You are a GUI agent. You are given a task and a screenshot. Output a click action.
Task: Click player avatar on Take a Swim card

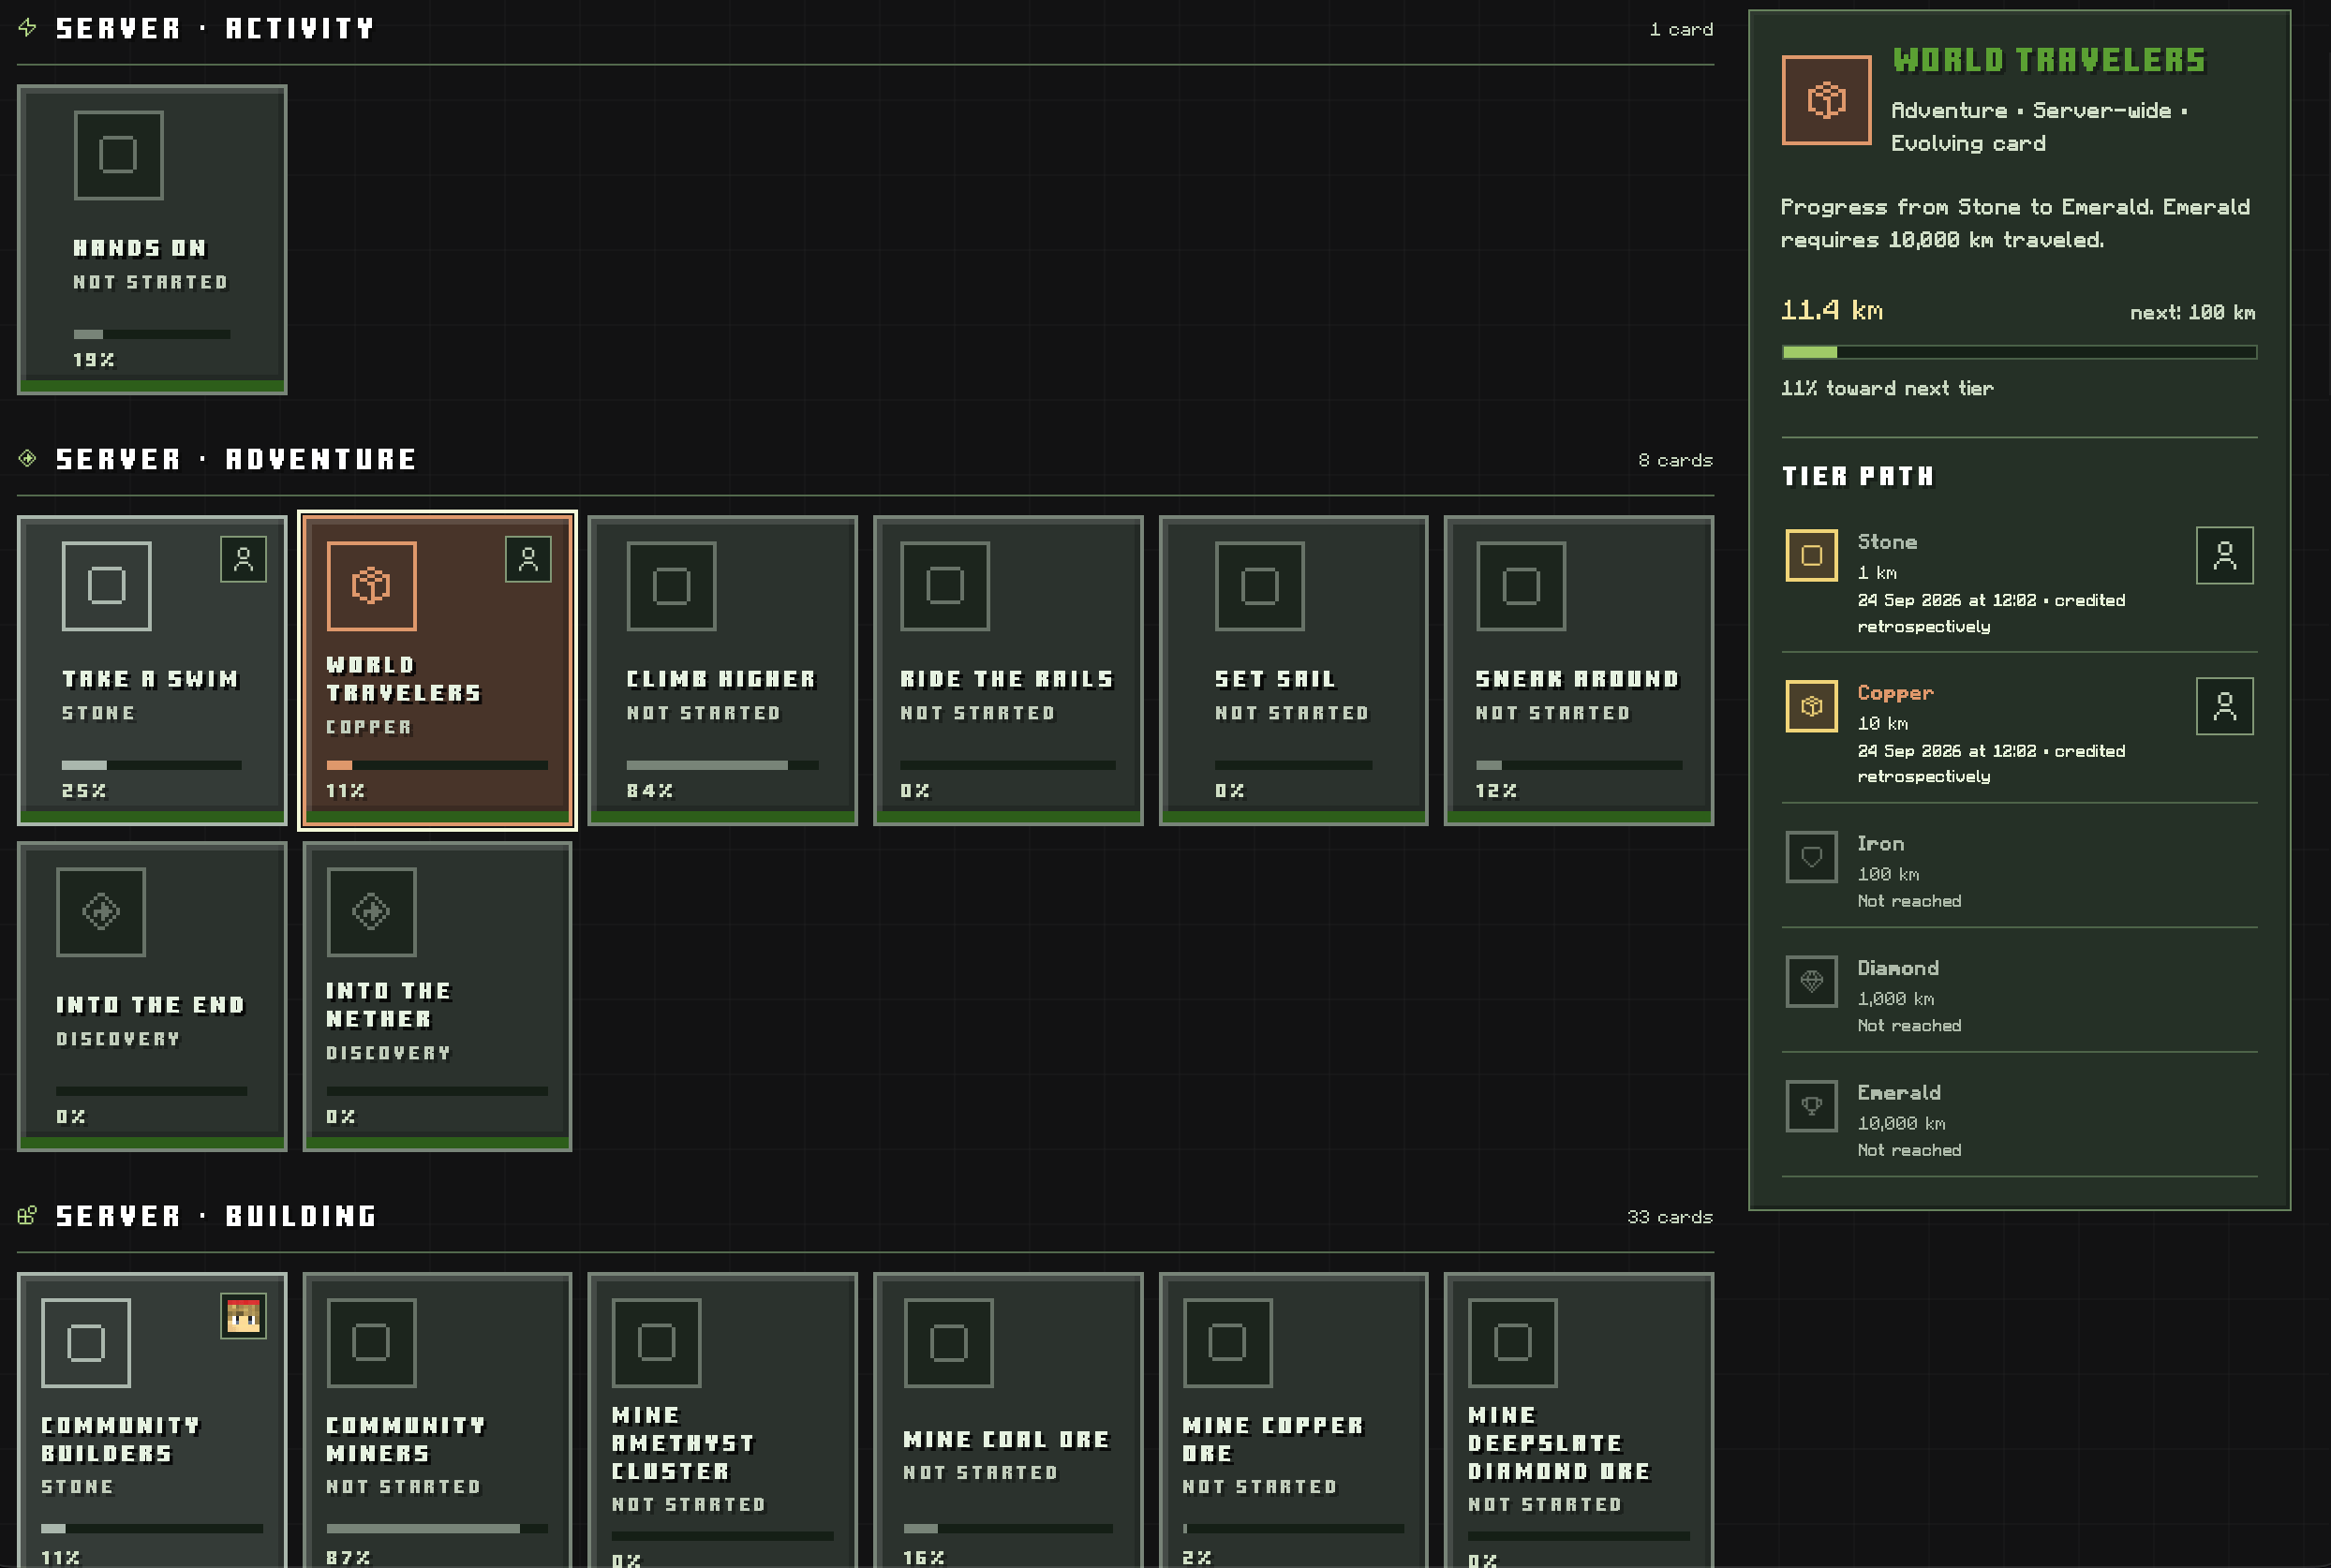(243, 559)
